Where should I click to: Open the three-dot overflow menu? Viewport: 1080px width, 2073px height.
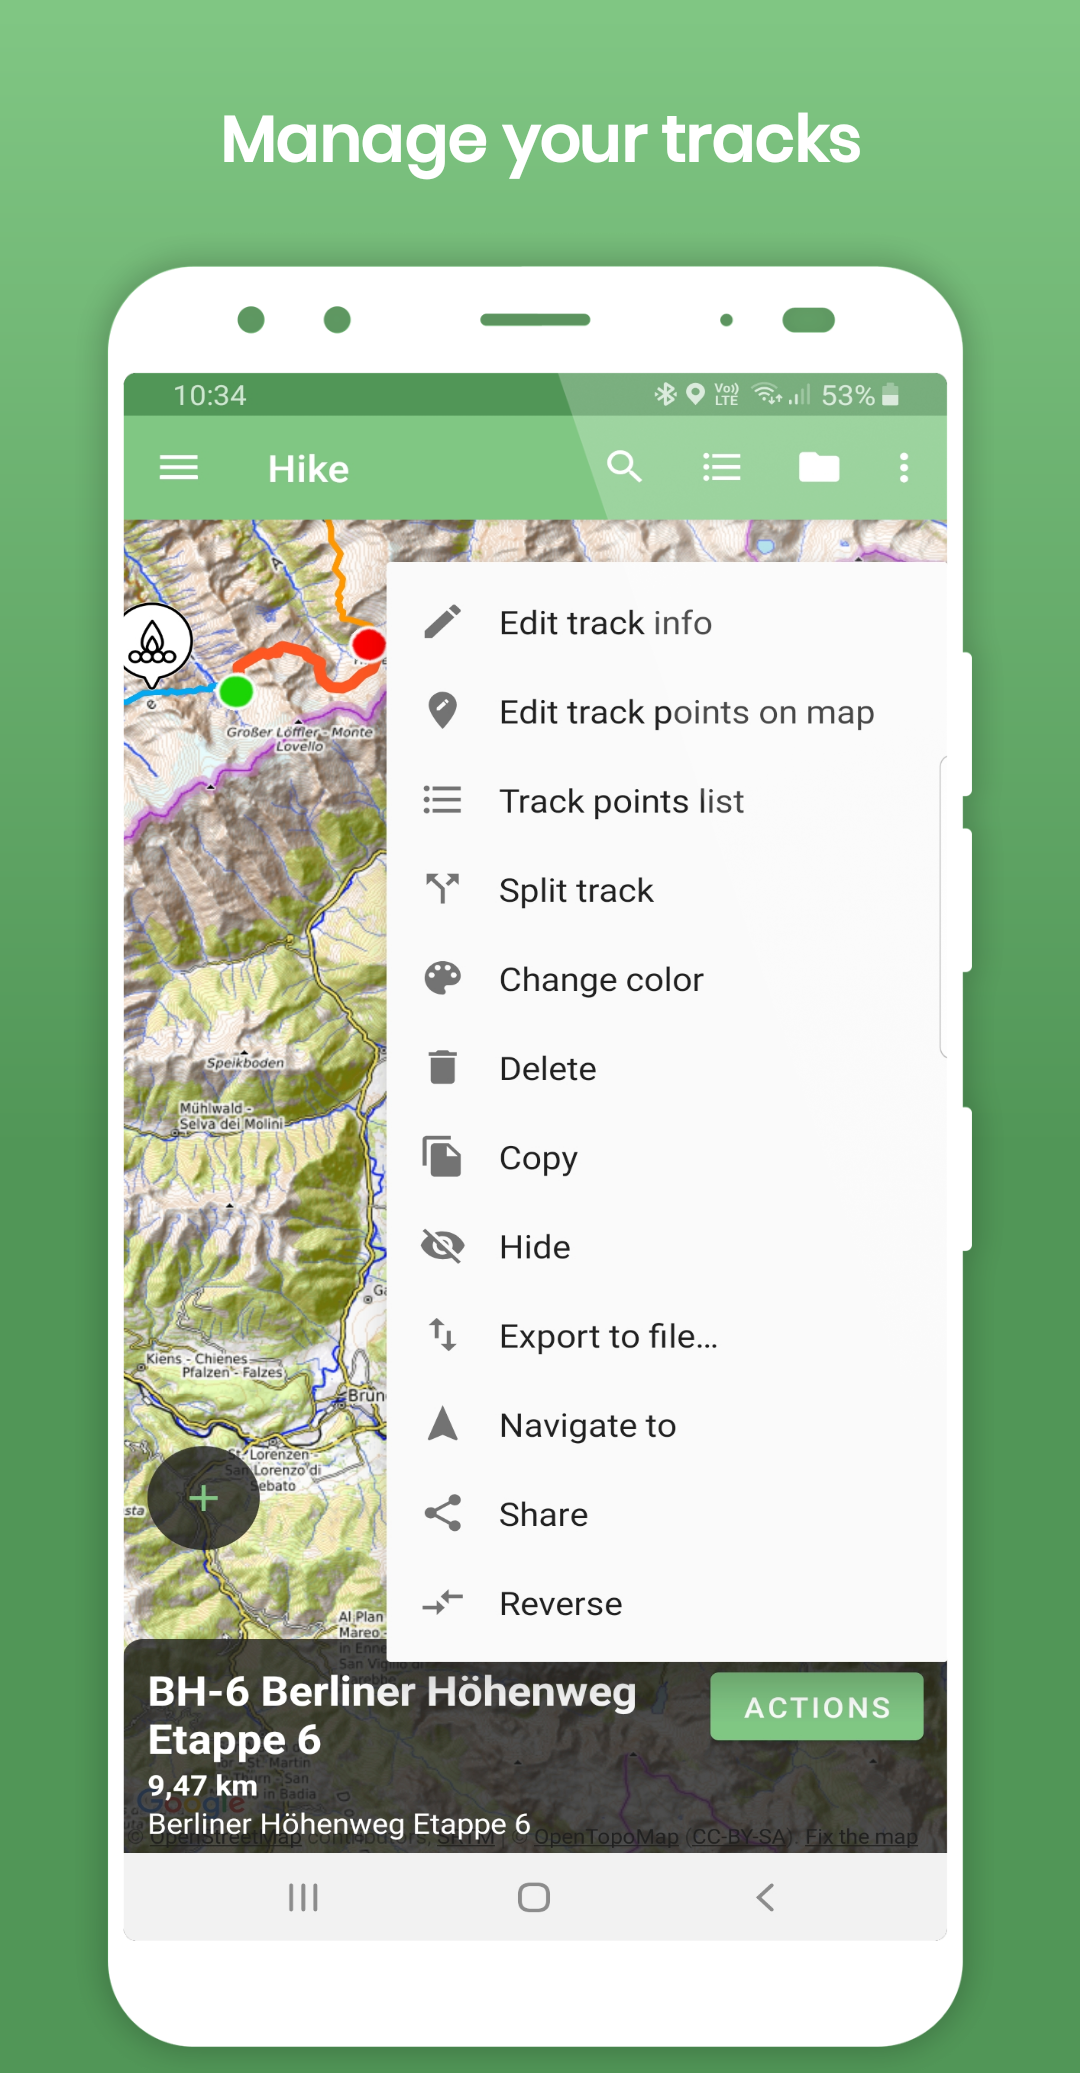[904, 467]
